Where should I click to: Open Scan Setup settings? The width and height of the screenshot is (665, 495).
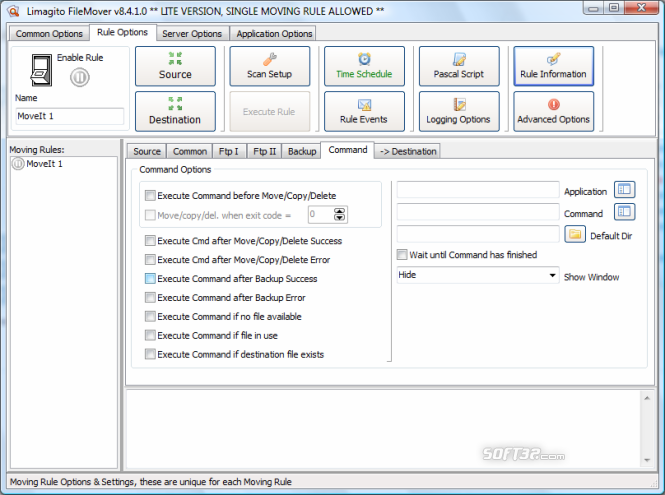[x=270, y=66]
